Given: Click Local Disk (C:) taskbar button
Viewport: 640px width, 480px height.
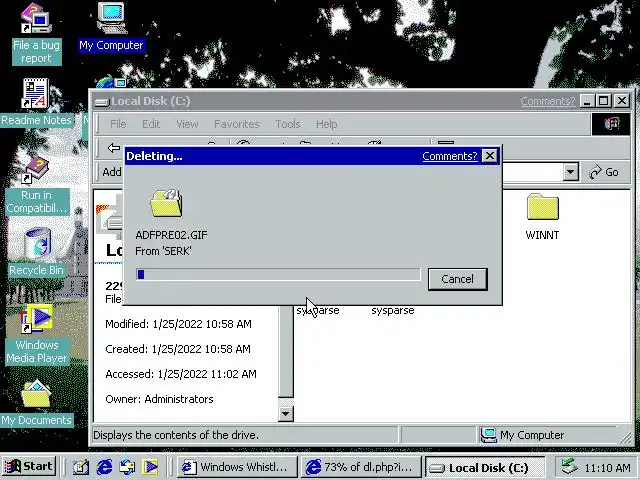Looking at the screenshot, I should coord(485,467).
